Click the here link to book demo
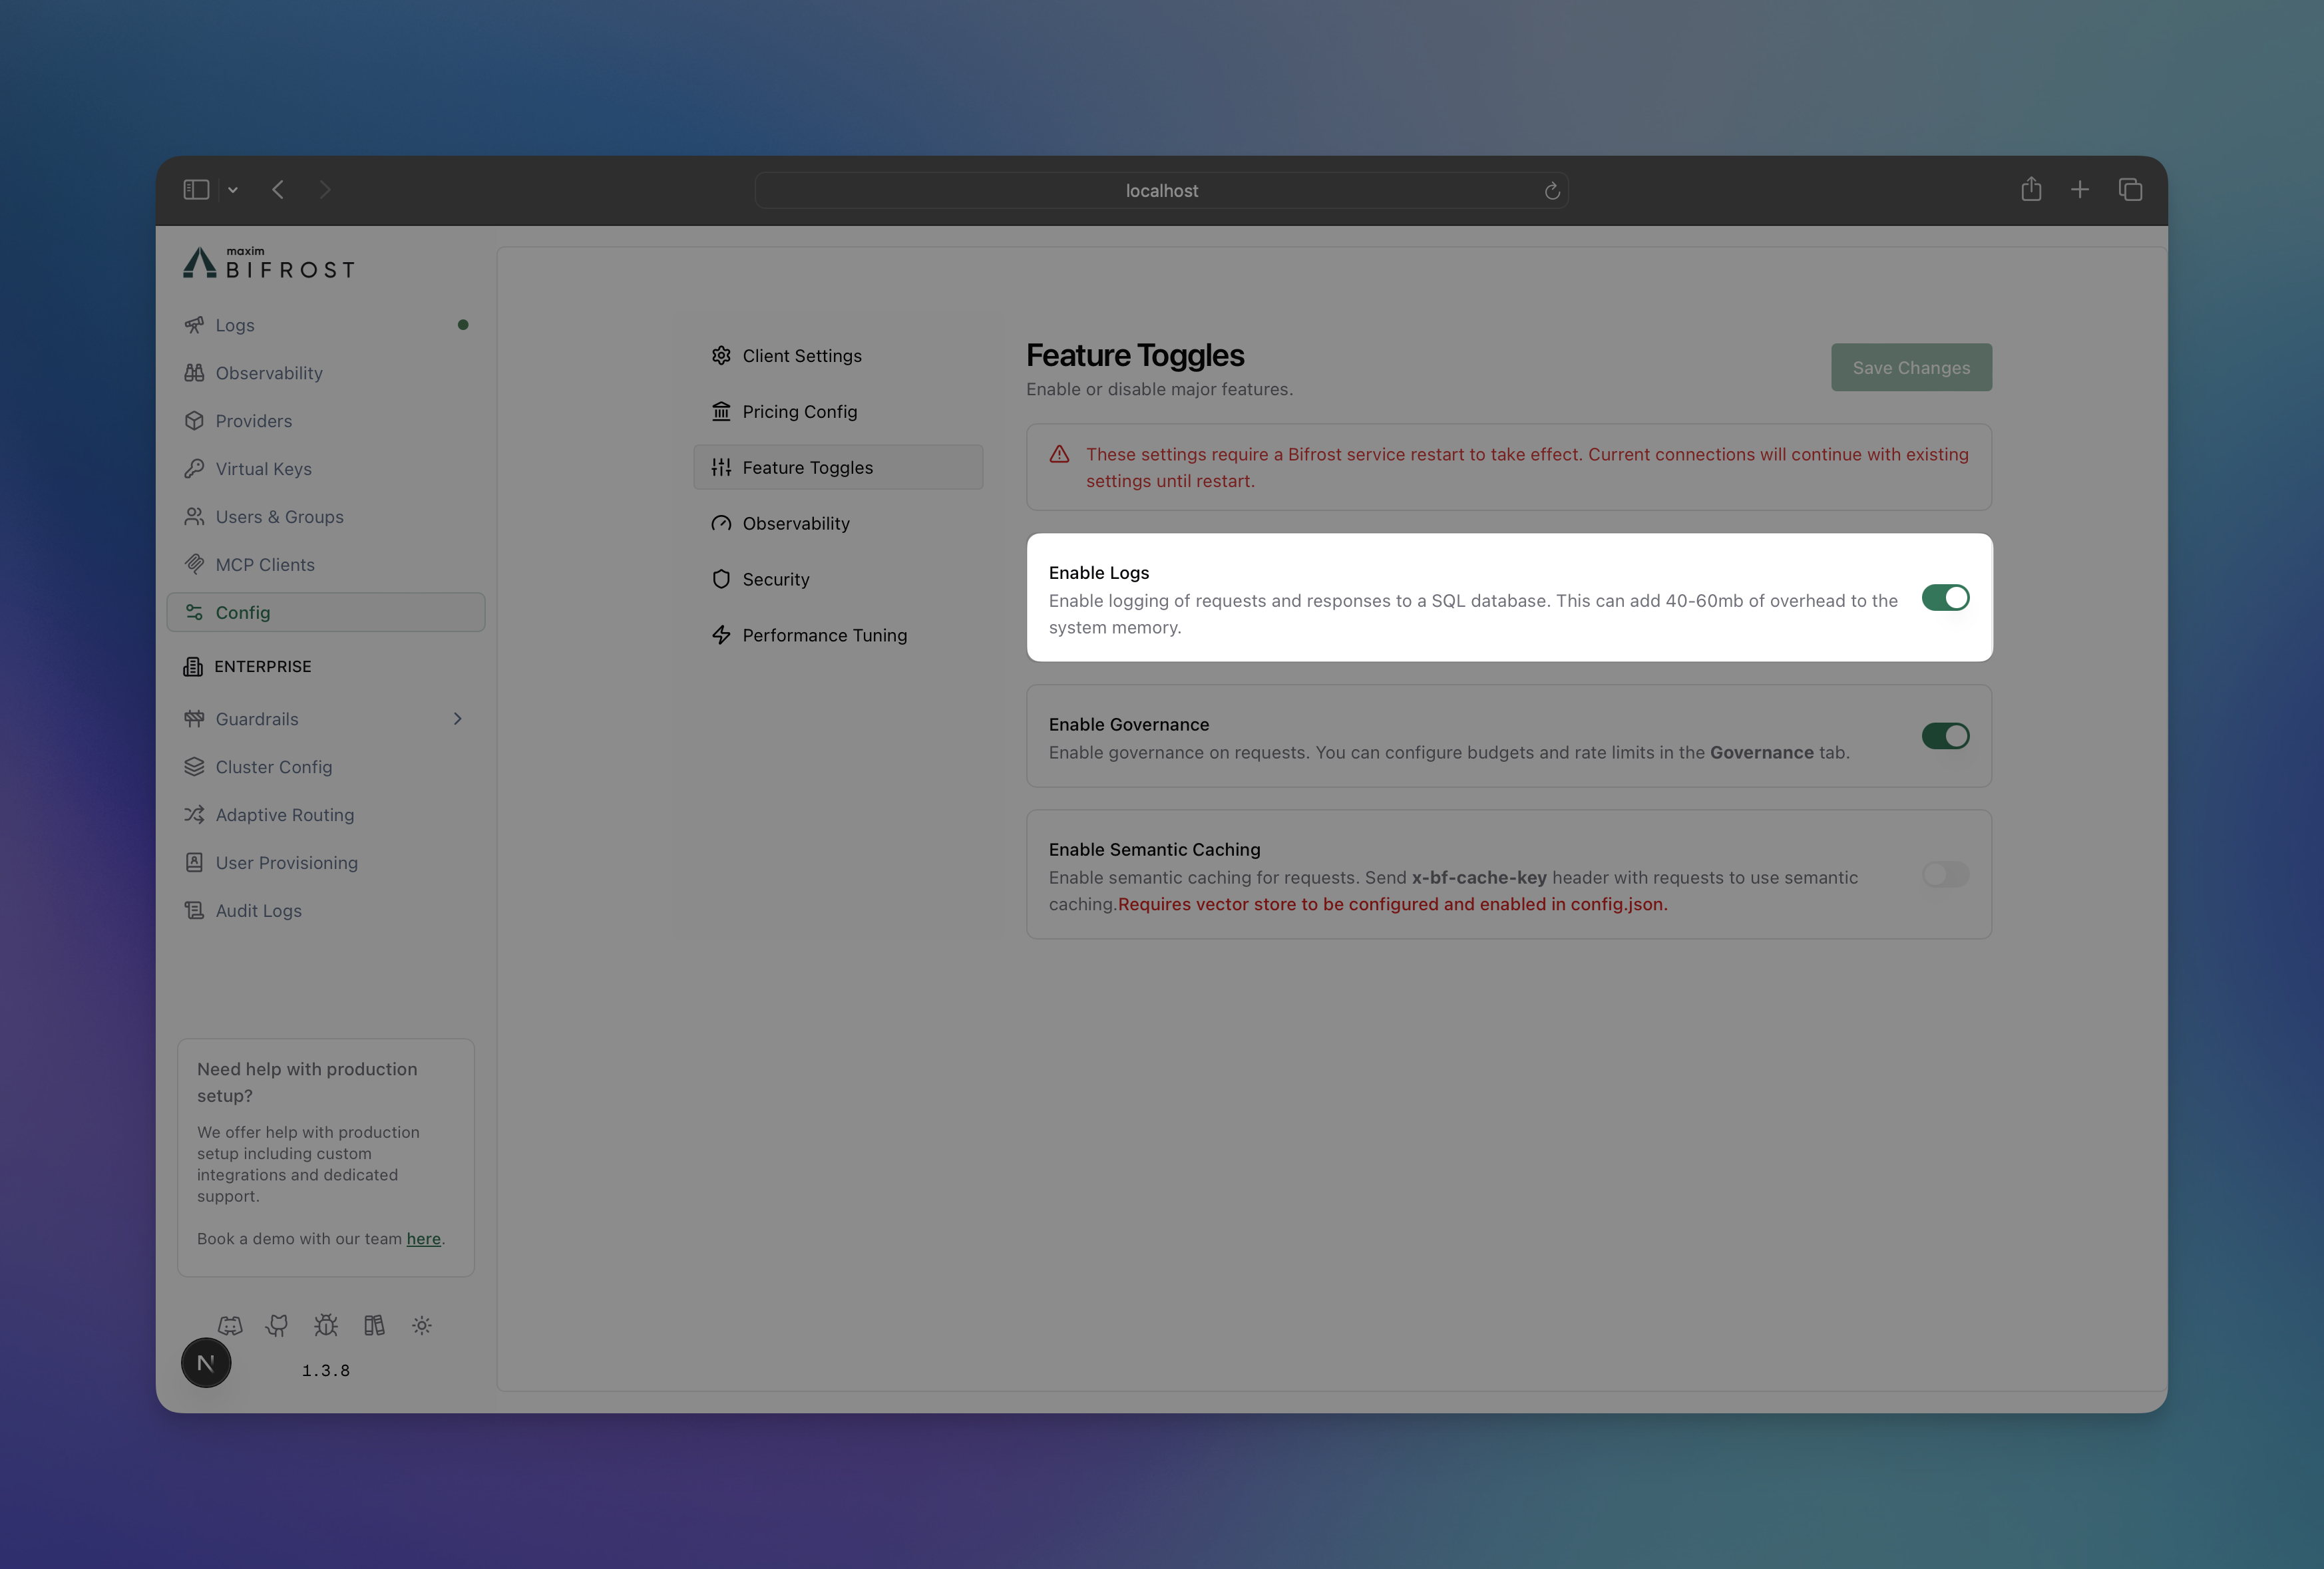The height and width of the screenshot is (1569, 2324). coord(423,1238)
